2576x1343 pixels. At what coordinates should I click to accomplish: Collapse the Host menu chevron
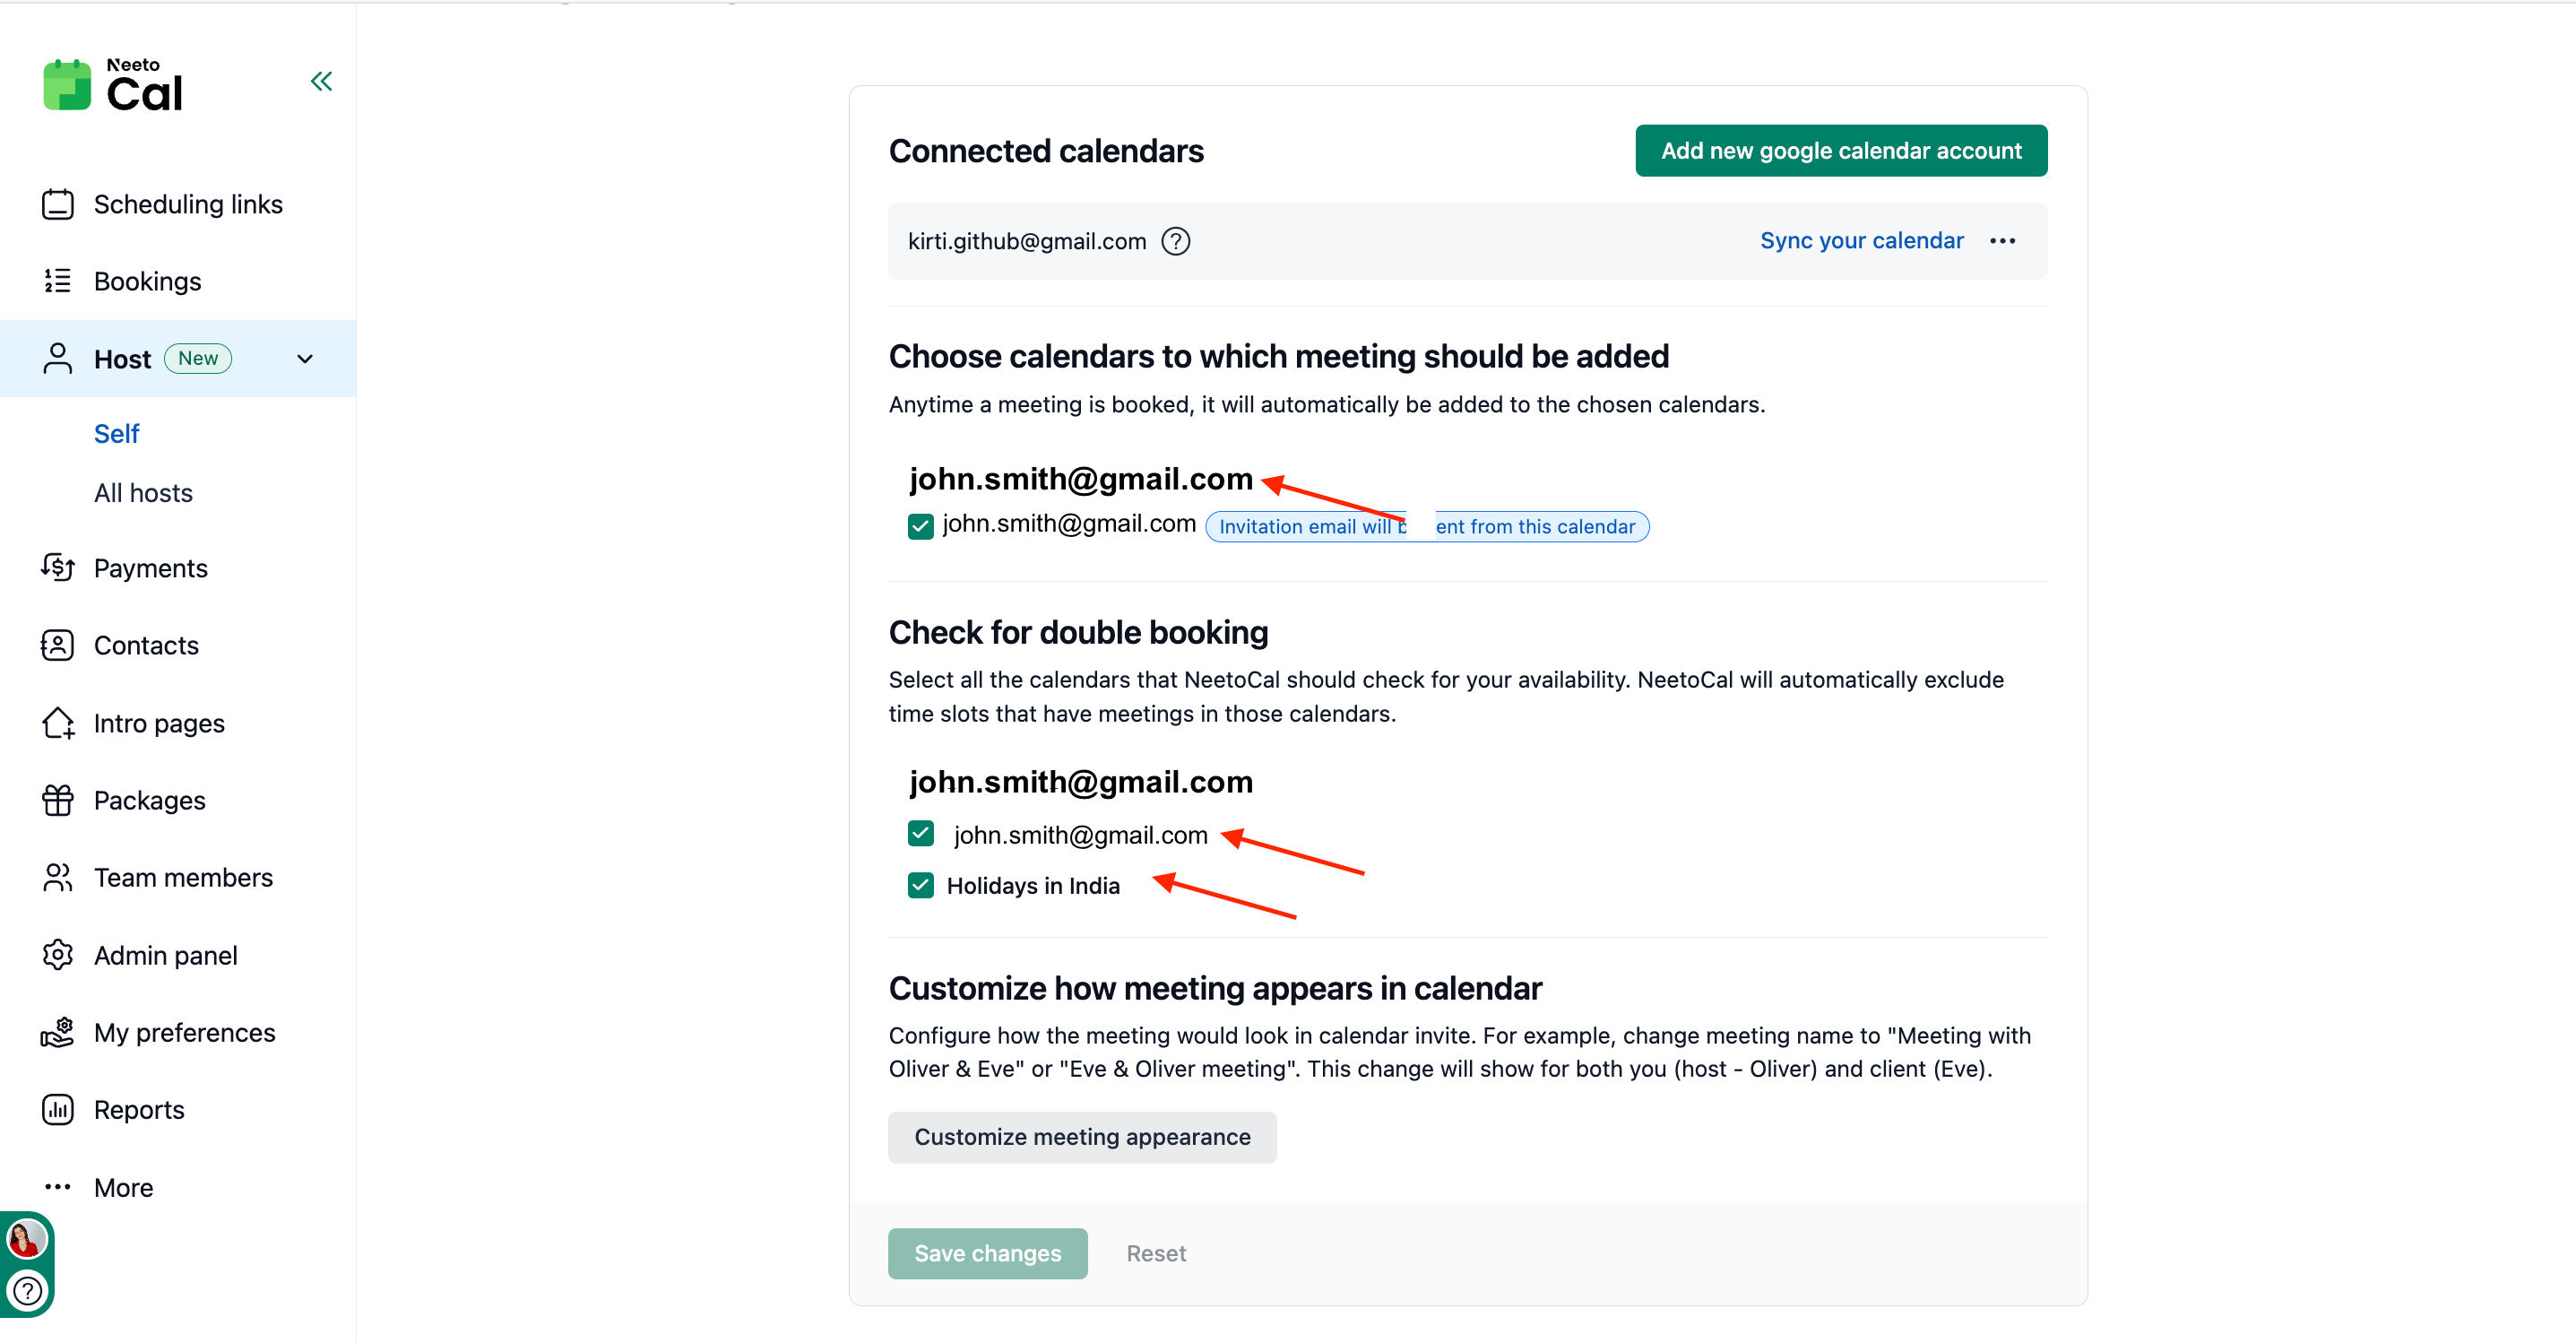coord(305,359)
